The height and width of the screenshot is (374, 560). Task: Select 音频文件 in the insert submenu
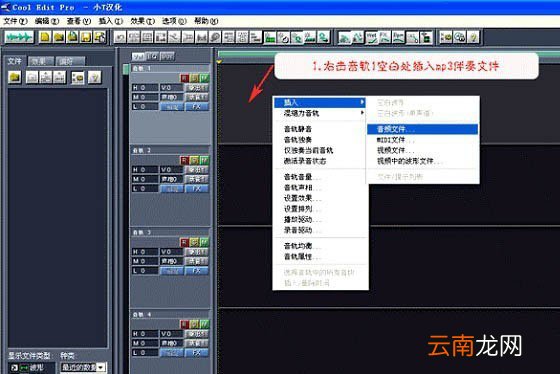(x=422, y=129)
